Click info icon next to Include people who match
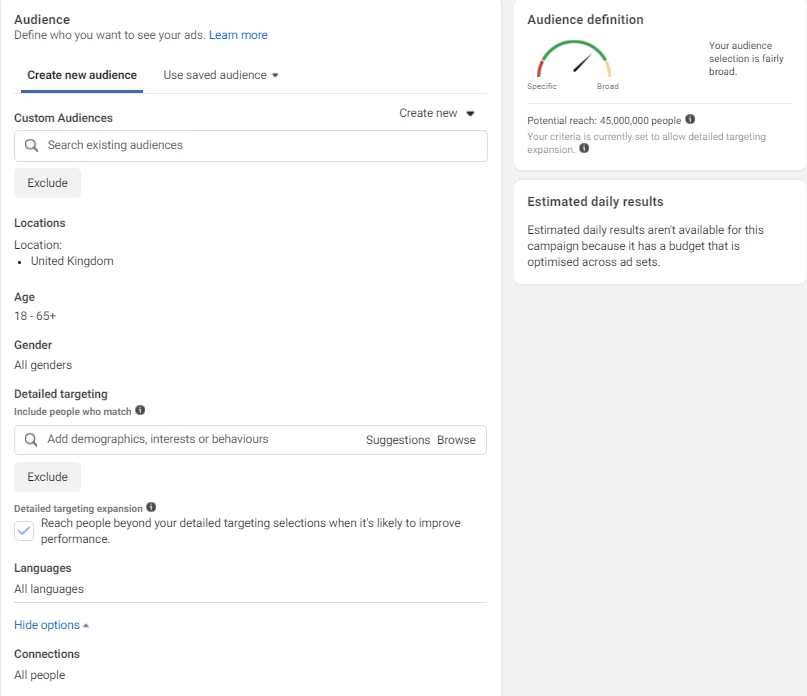Screen dimensions: 807x696 pos(140,410)
